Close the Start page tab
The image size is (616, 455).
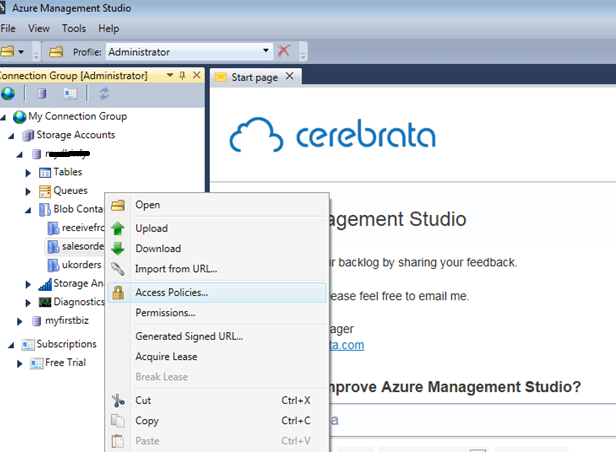[x=290, y=76]
